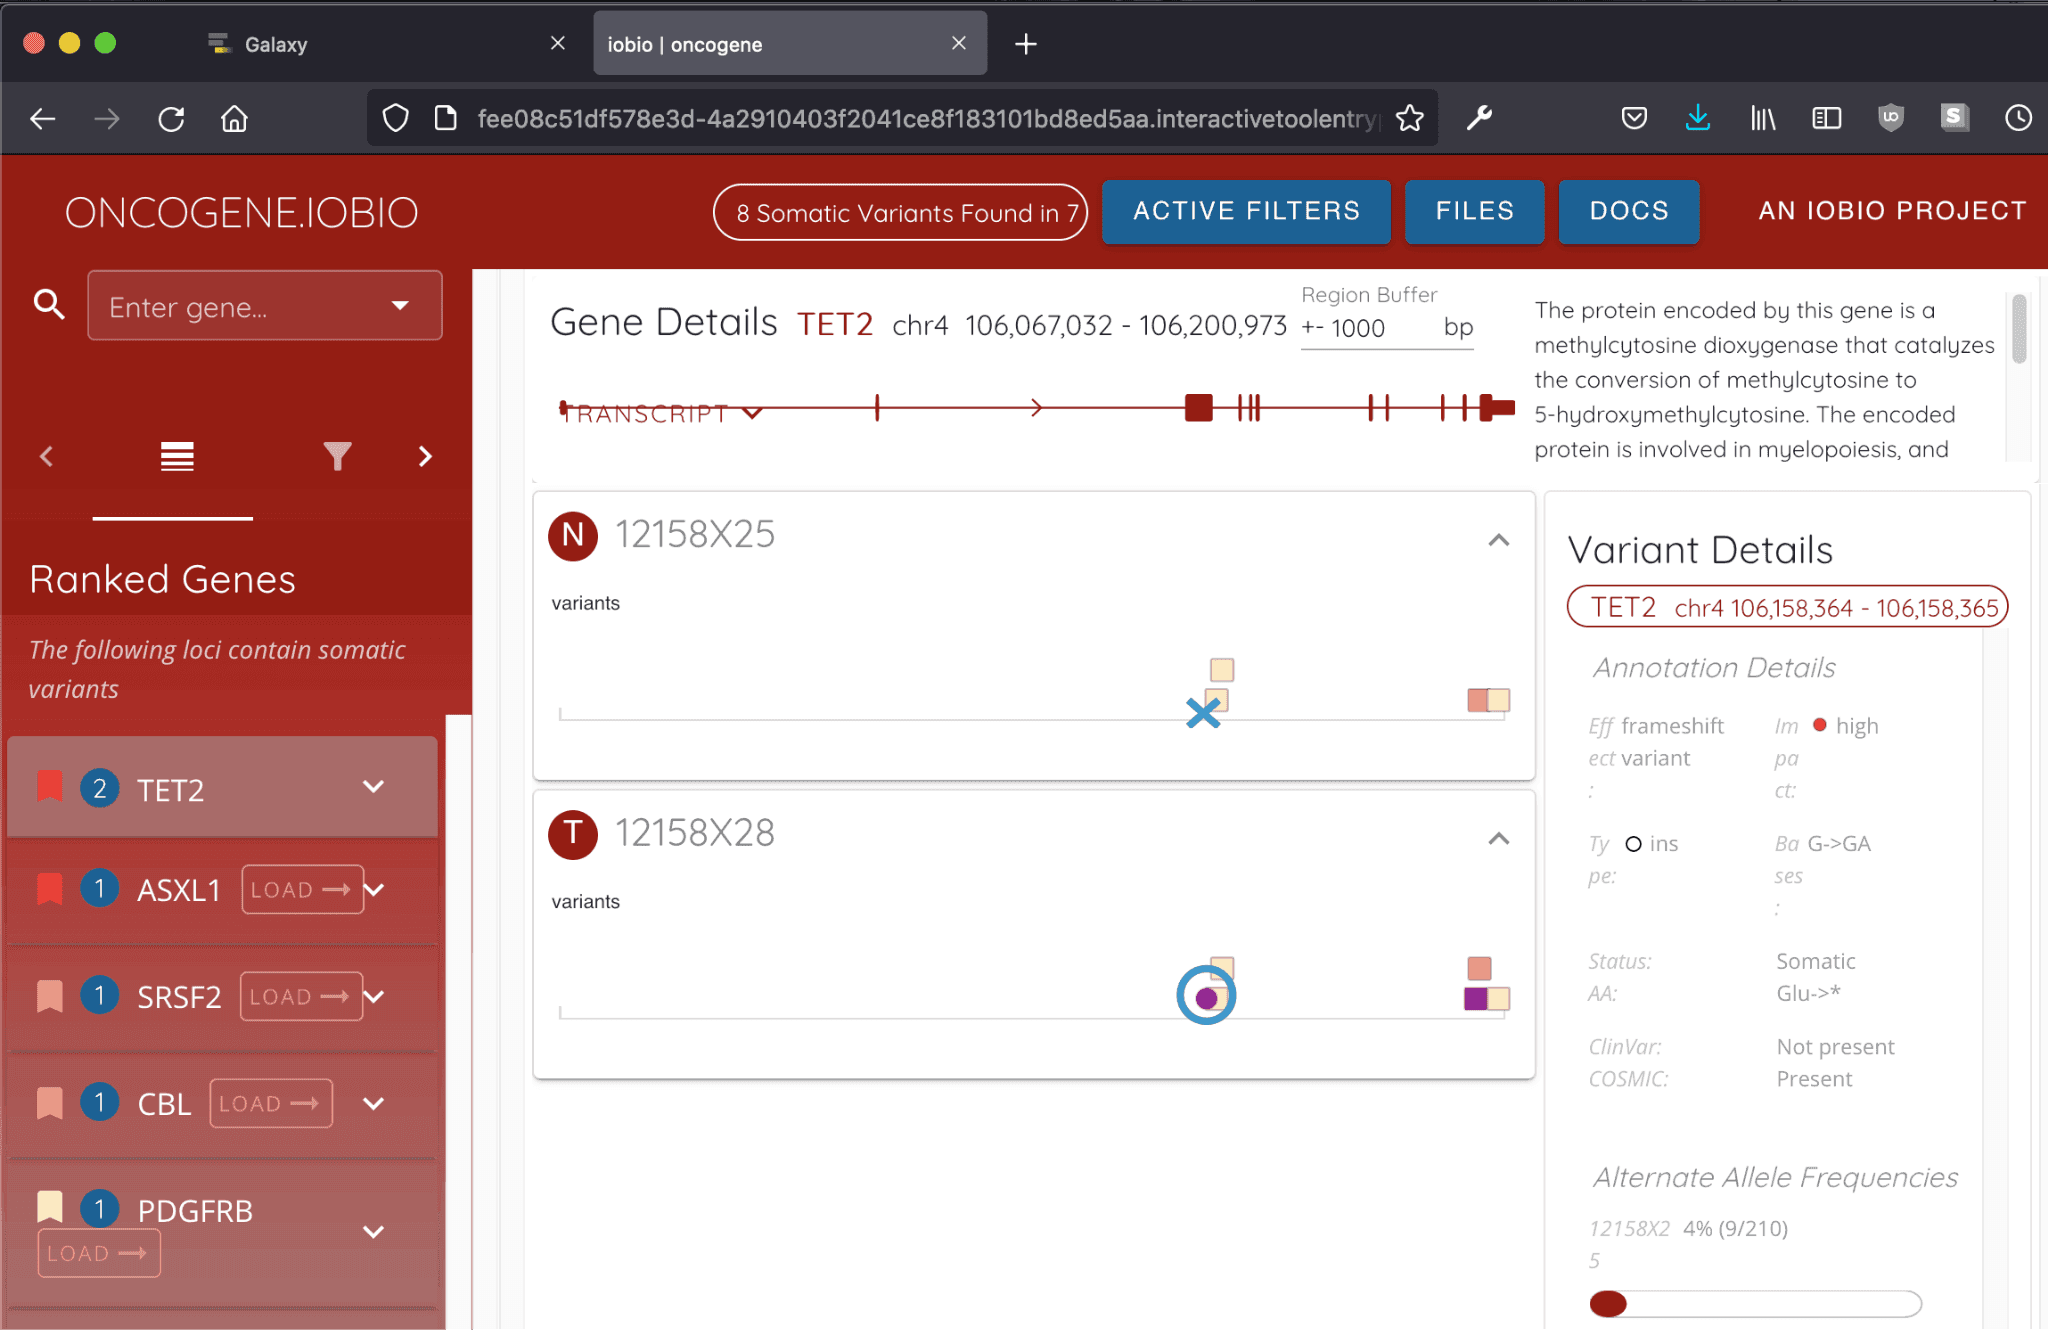Go to browser home page
Image resolution: width=2048 pixels, height=1330 pixels.
[234, 119]
